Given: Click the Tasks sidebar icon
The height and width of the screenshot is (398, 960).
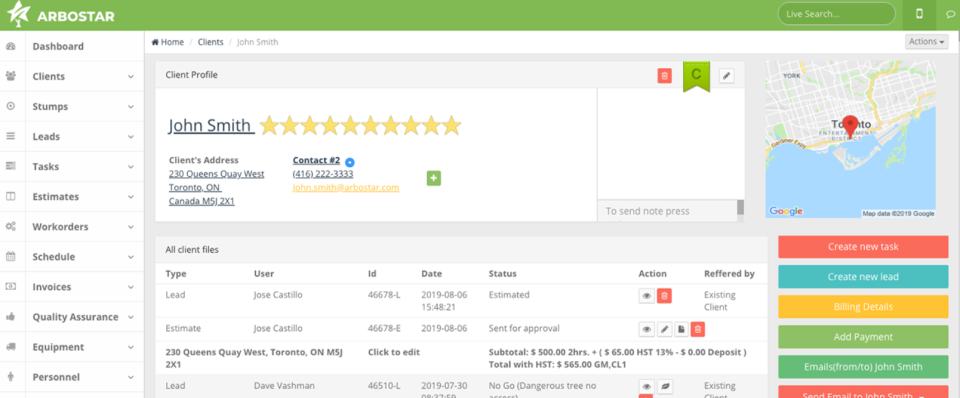Looking at the screenshot, I should tap(10, 167).
